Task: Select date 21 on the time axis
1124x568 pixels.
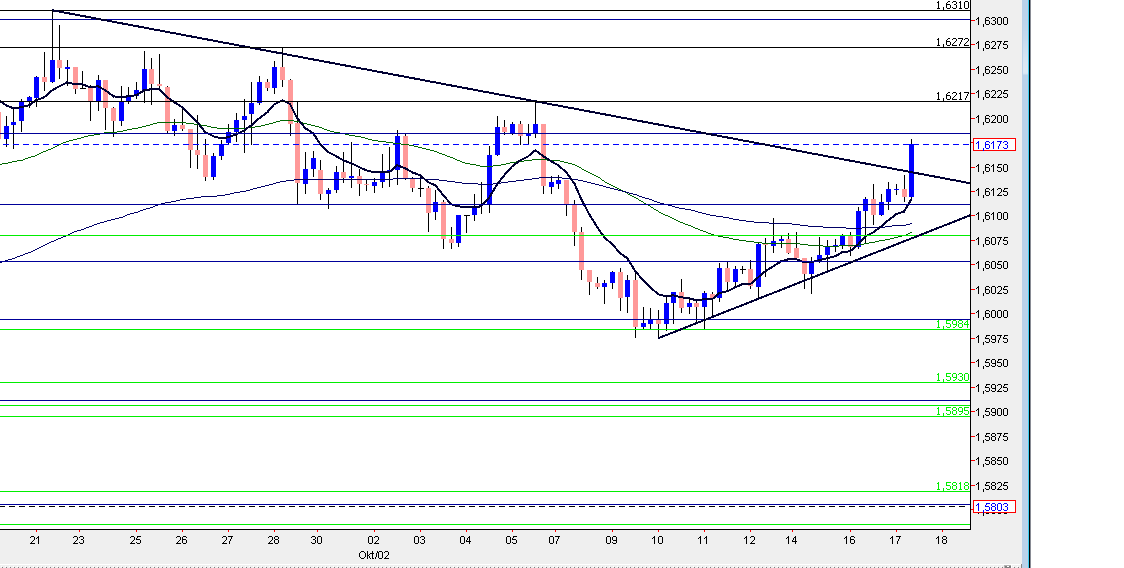Action: (x=36, y=540)
